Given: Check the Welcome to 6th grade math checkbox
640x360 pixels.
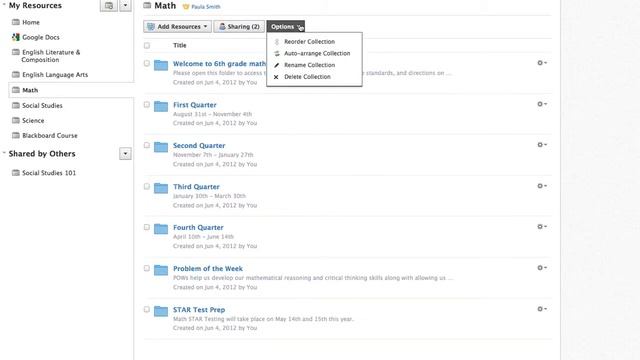Looking at the screenshot, I should click(147, 63).
